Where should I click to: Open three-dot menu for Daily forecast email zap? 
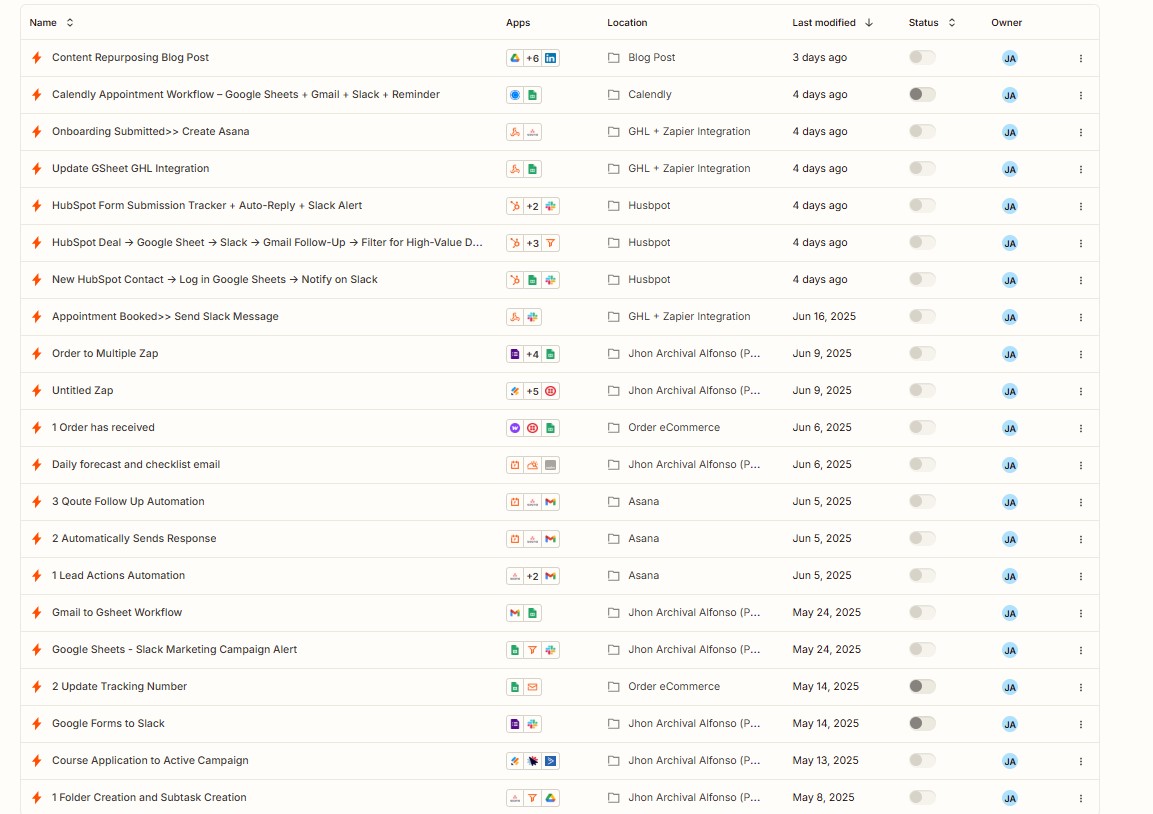[1080, 465]
